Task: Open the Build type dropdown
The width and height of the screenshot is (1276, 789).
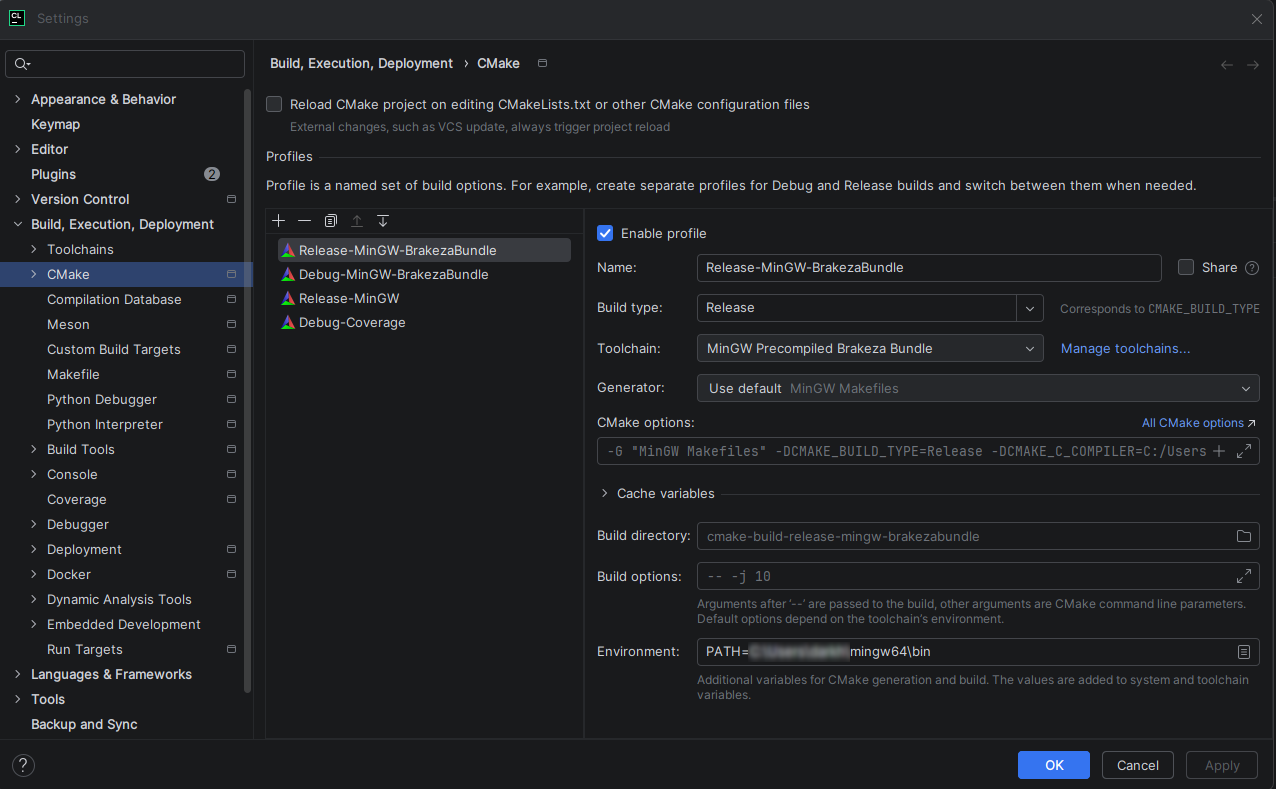Action: point(1029,308)
